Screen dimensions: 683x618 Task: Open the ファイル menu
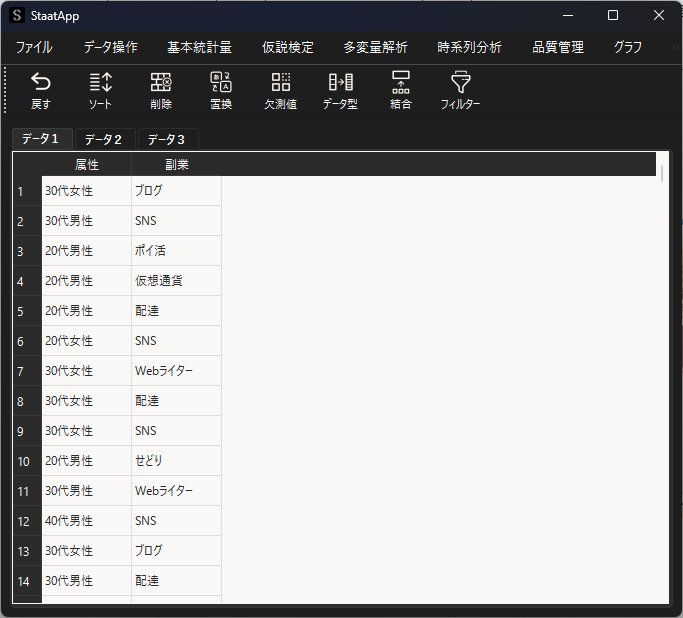pos(34,47)
